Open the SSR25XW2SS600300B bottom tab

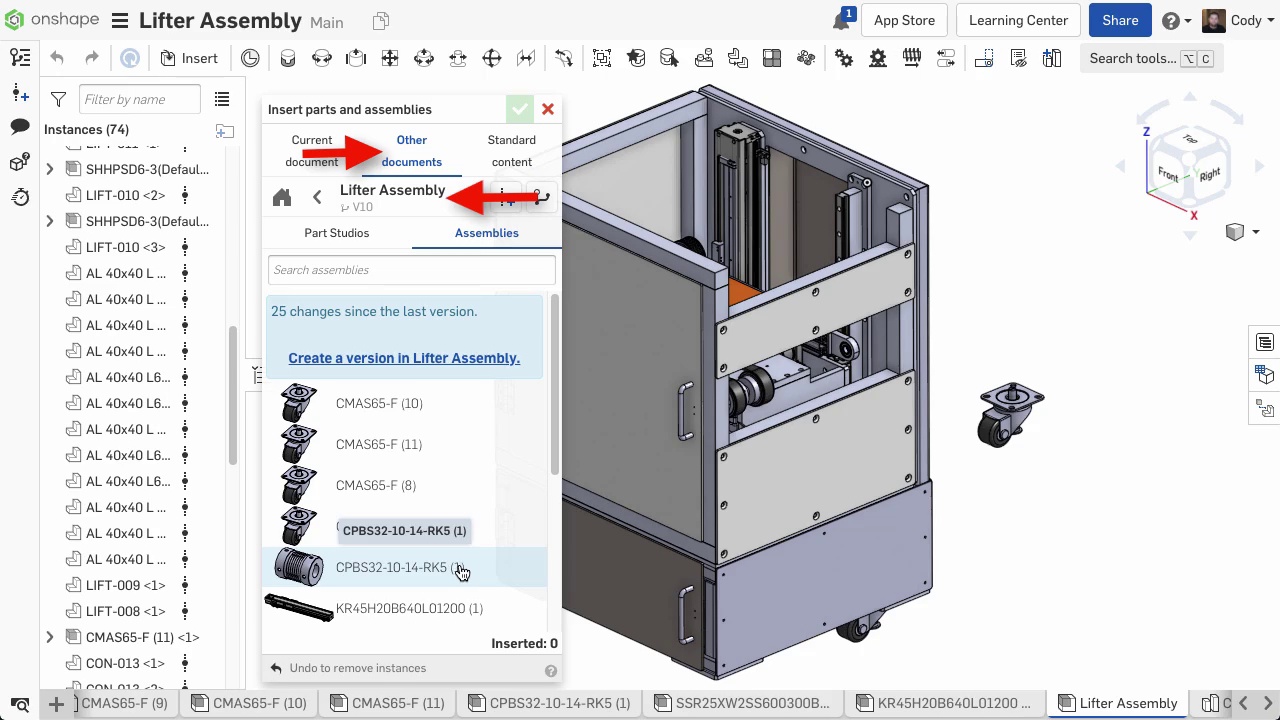tap(743, 704)
